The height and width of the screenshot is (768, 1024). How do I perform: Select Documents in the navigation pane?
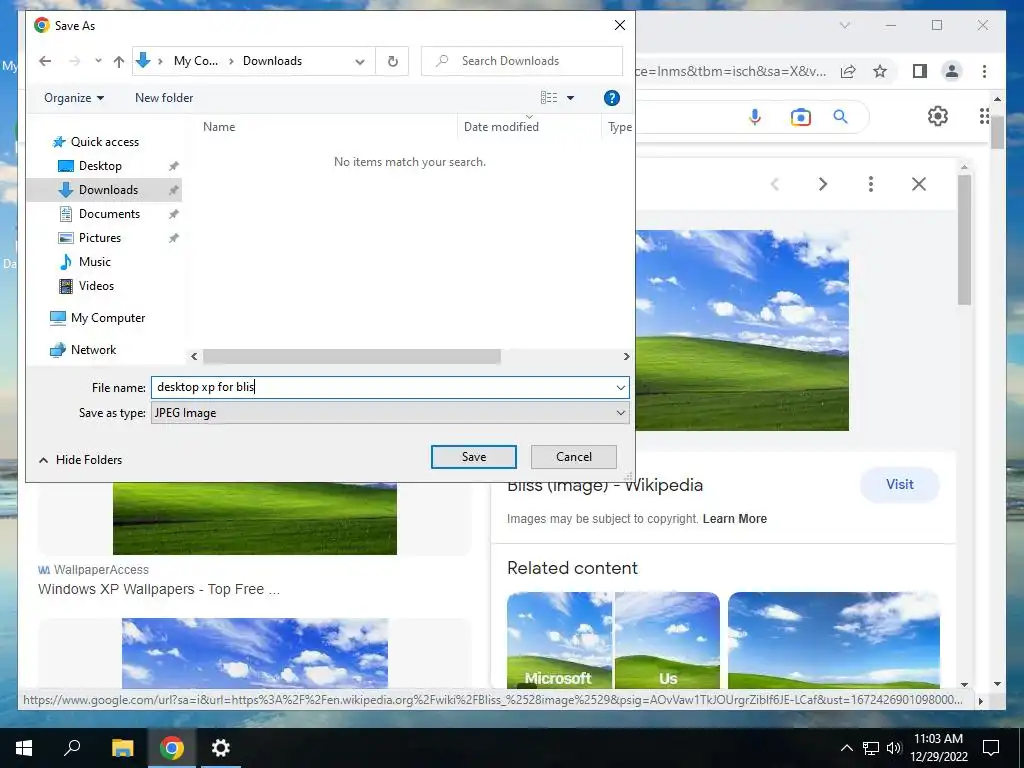(109, 214)
